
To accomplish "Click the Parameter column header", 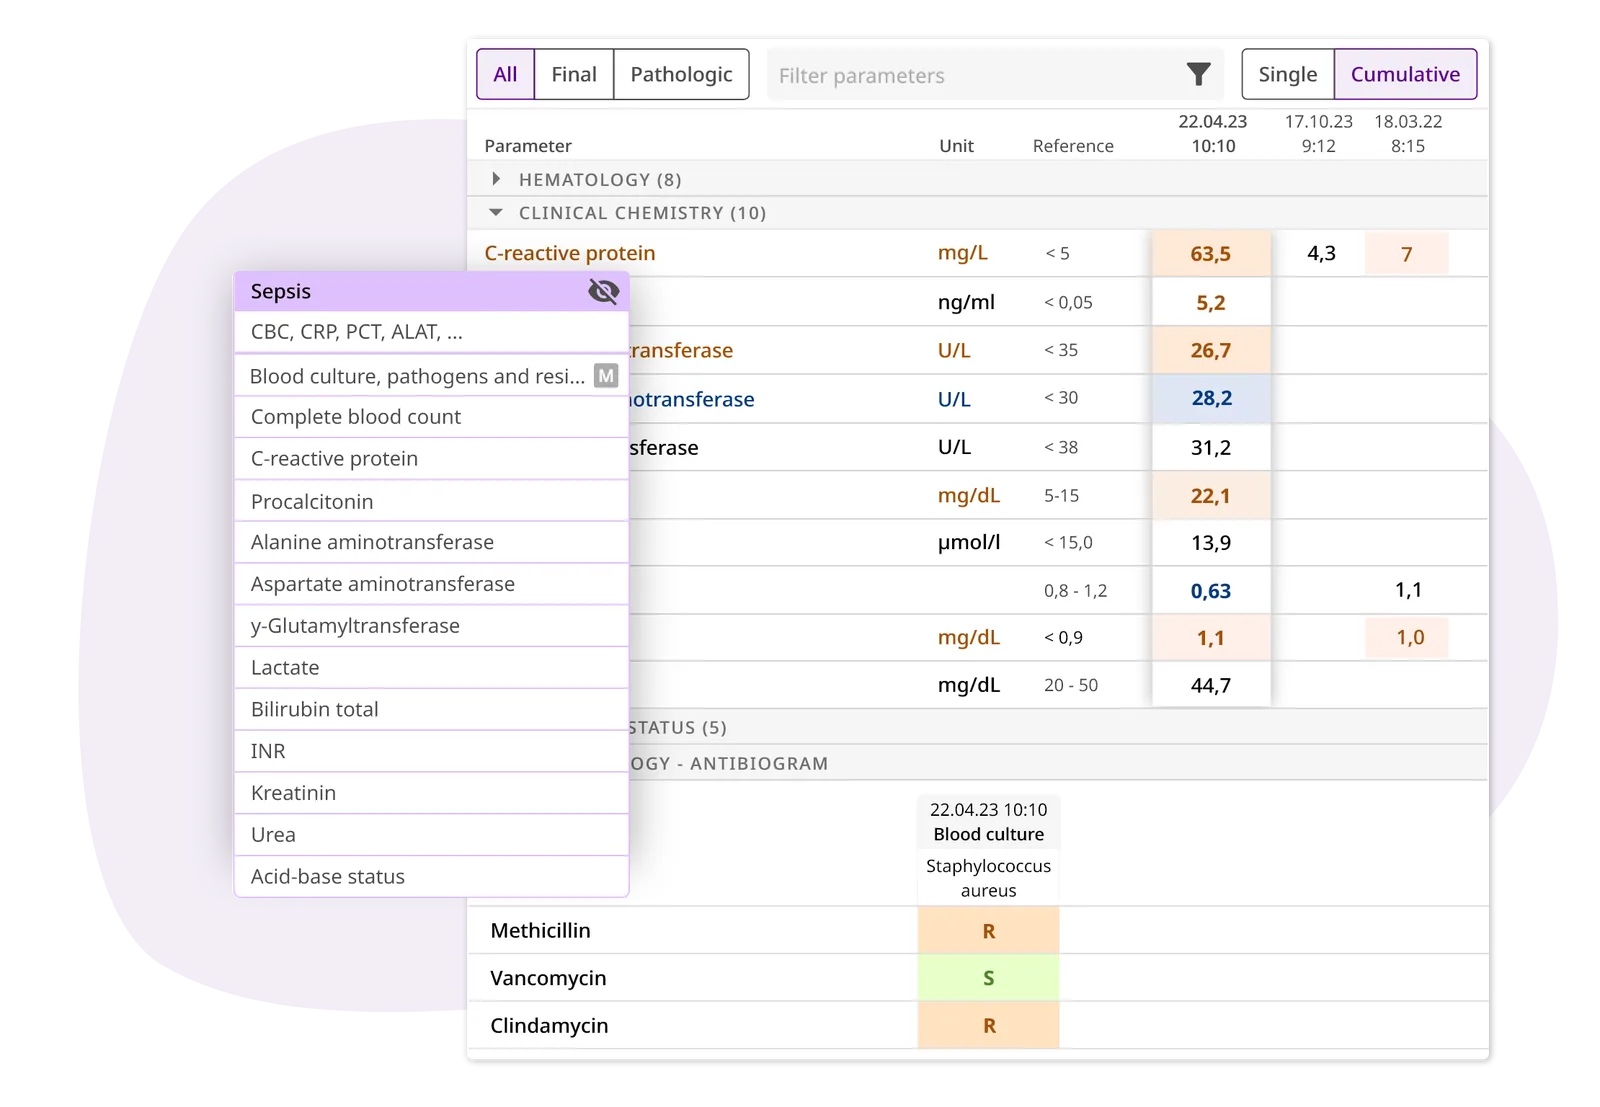I will [528, 146].
